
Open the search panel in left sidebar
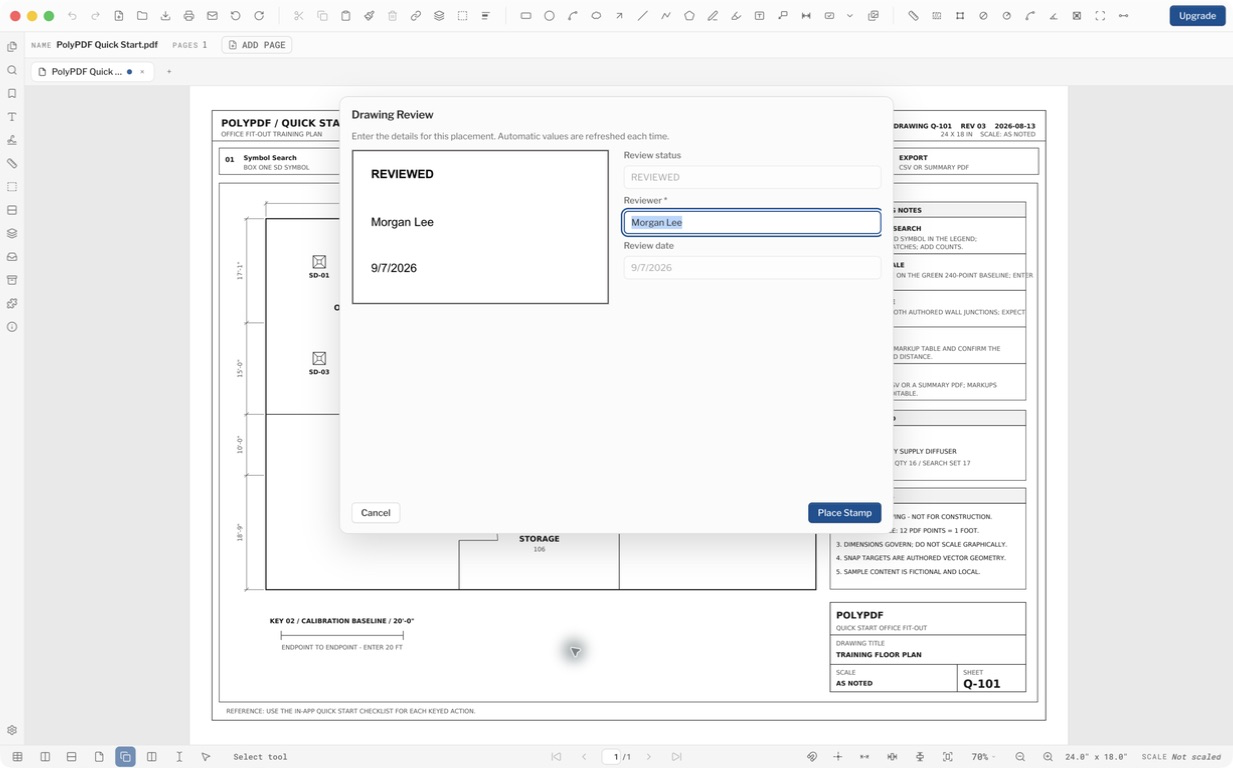click(x=12, y=70)
